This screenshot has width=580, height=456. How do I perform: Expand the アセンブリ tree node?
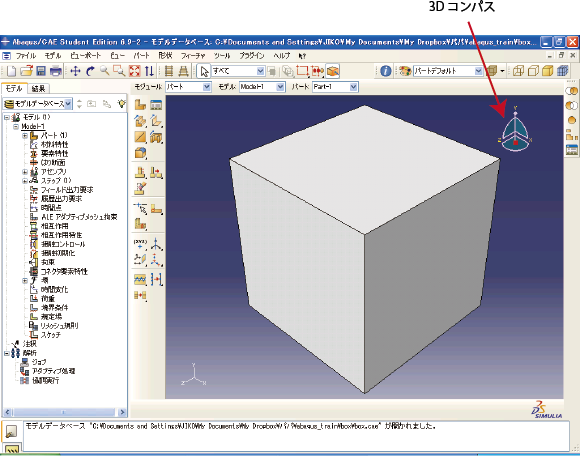pyautogui.click(x=25, y=172)
